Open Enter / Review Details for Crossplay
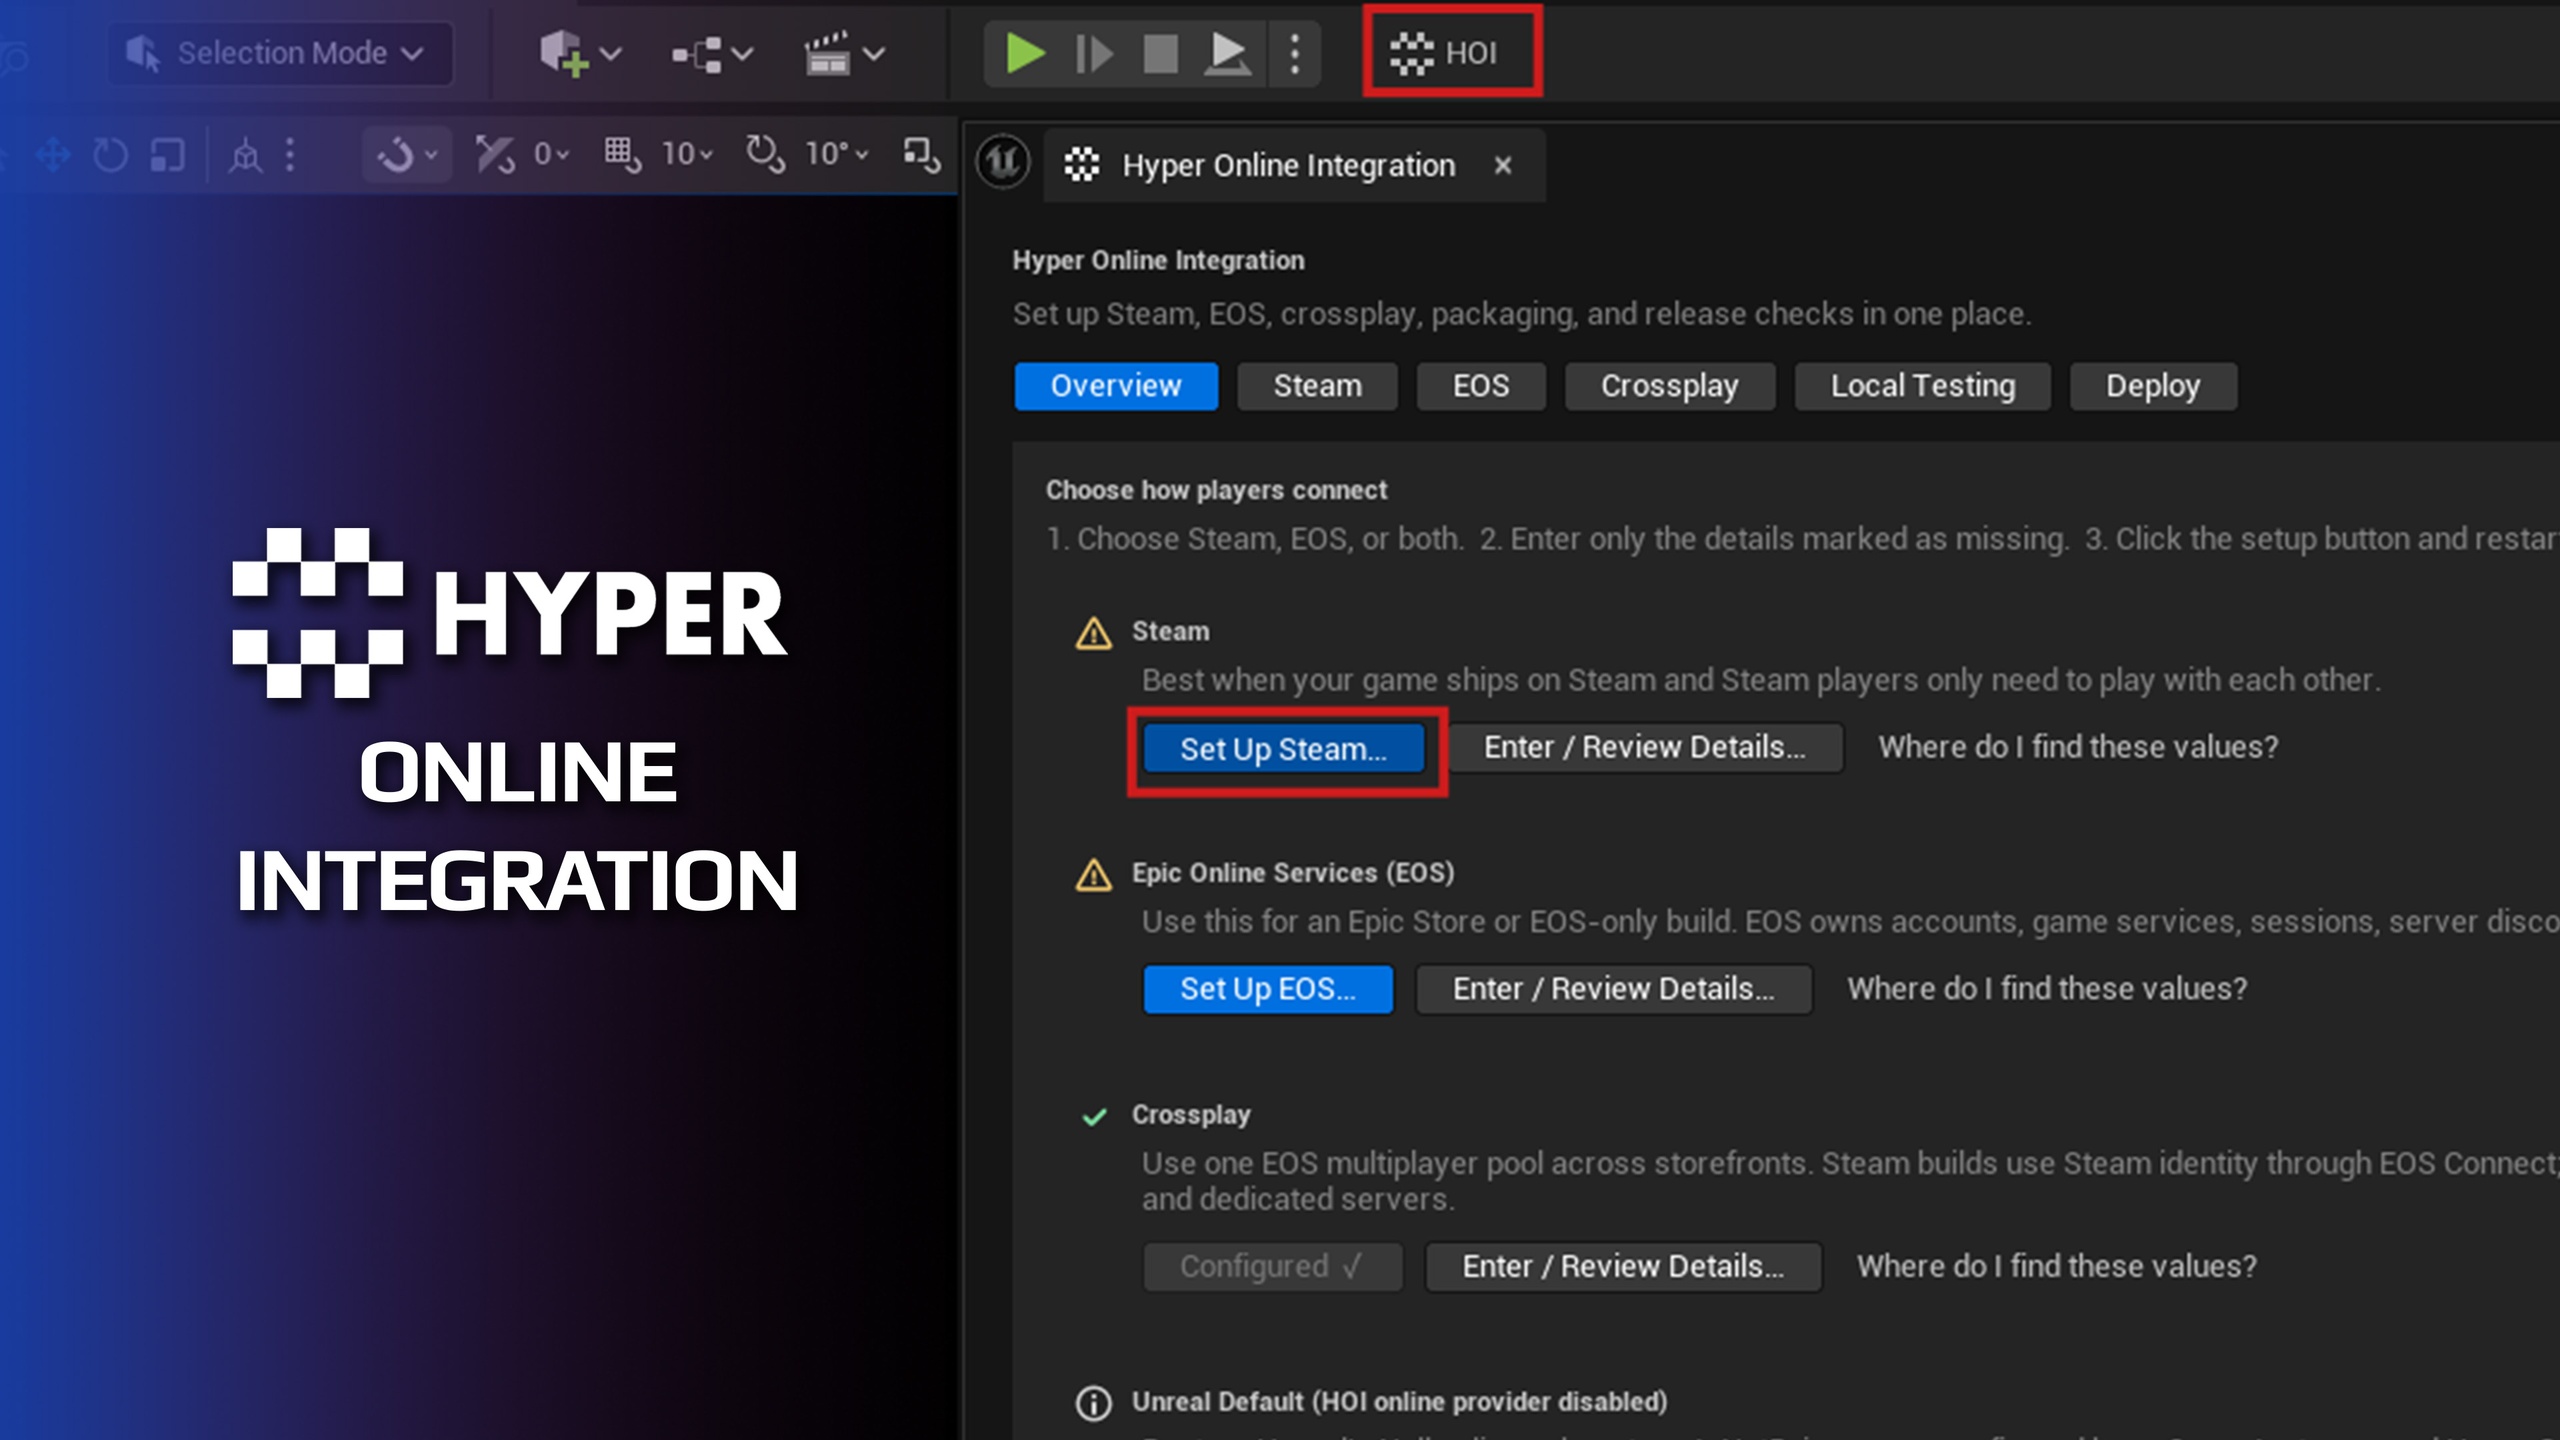Viewport: 2560px width, 1440px height. 1623,1267
